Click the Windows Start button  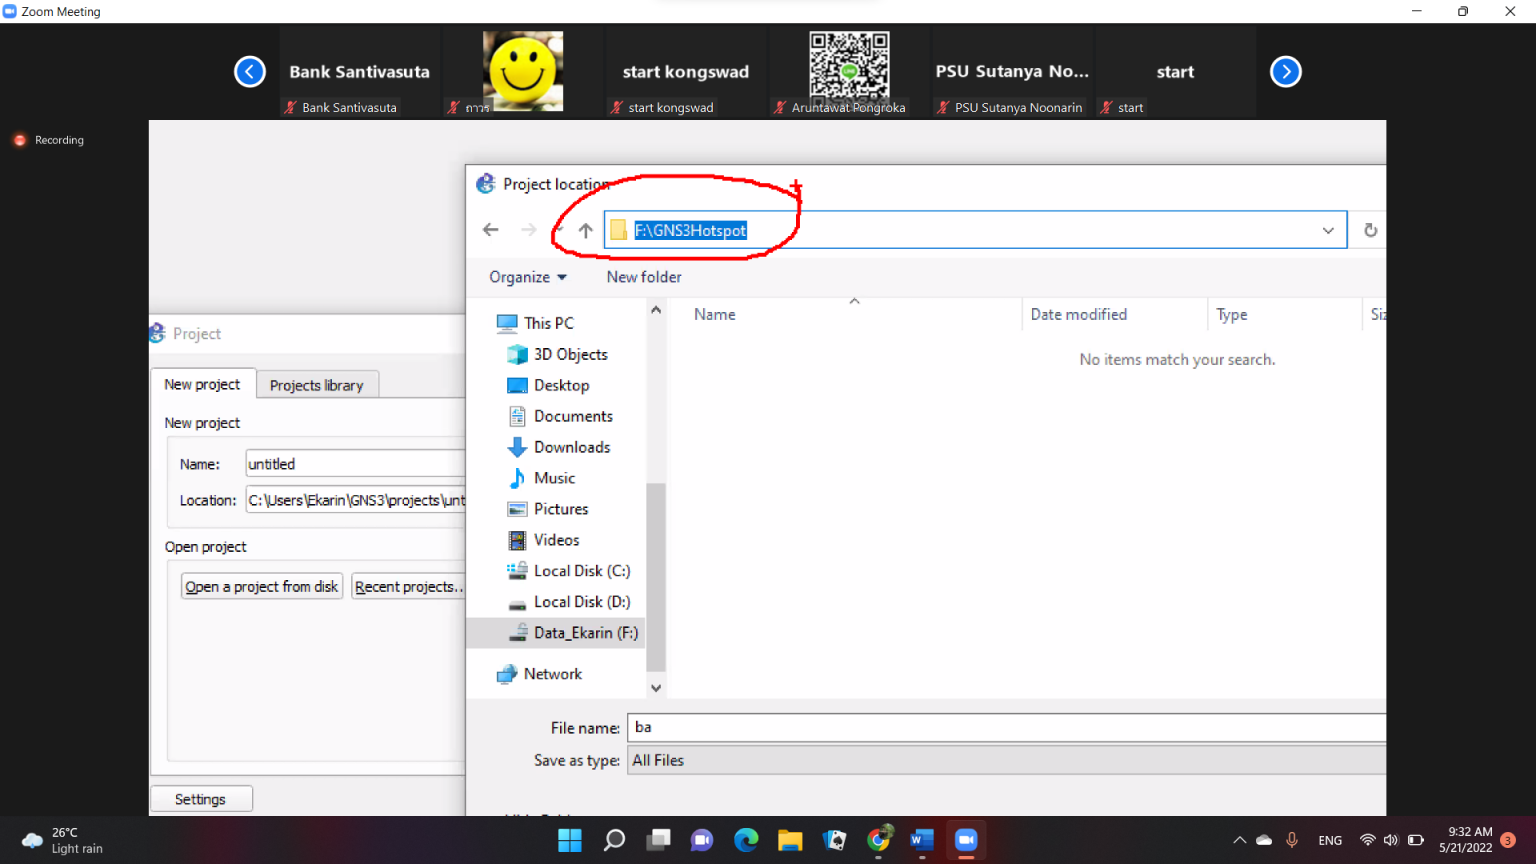[570, 840]
